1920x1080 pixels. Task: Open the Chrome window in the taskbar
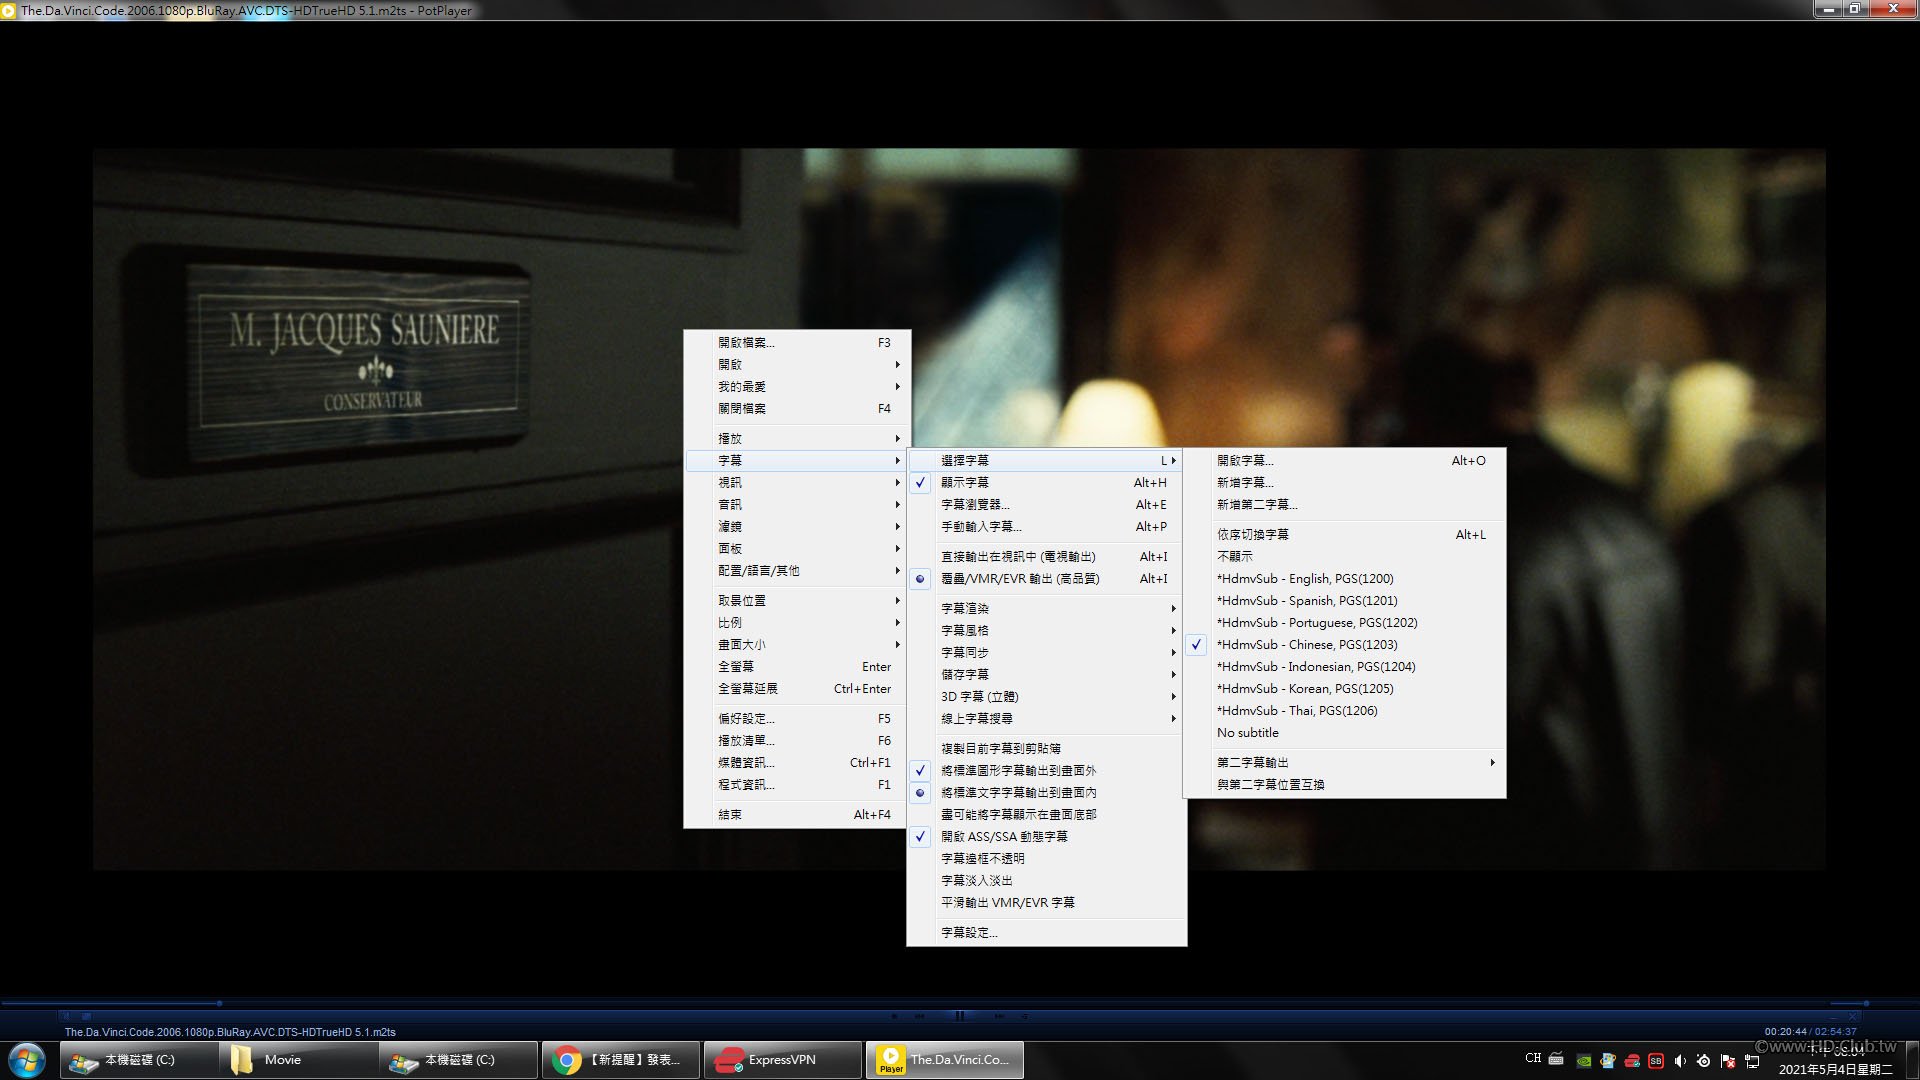[621, 1060]
